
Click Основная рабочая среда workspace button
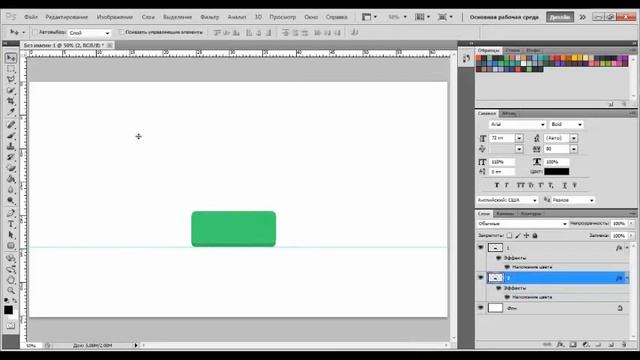coord(504,17)
